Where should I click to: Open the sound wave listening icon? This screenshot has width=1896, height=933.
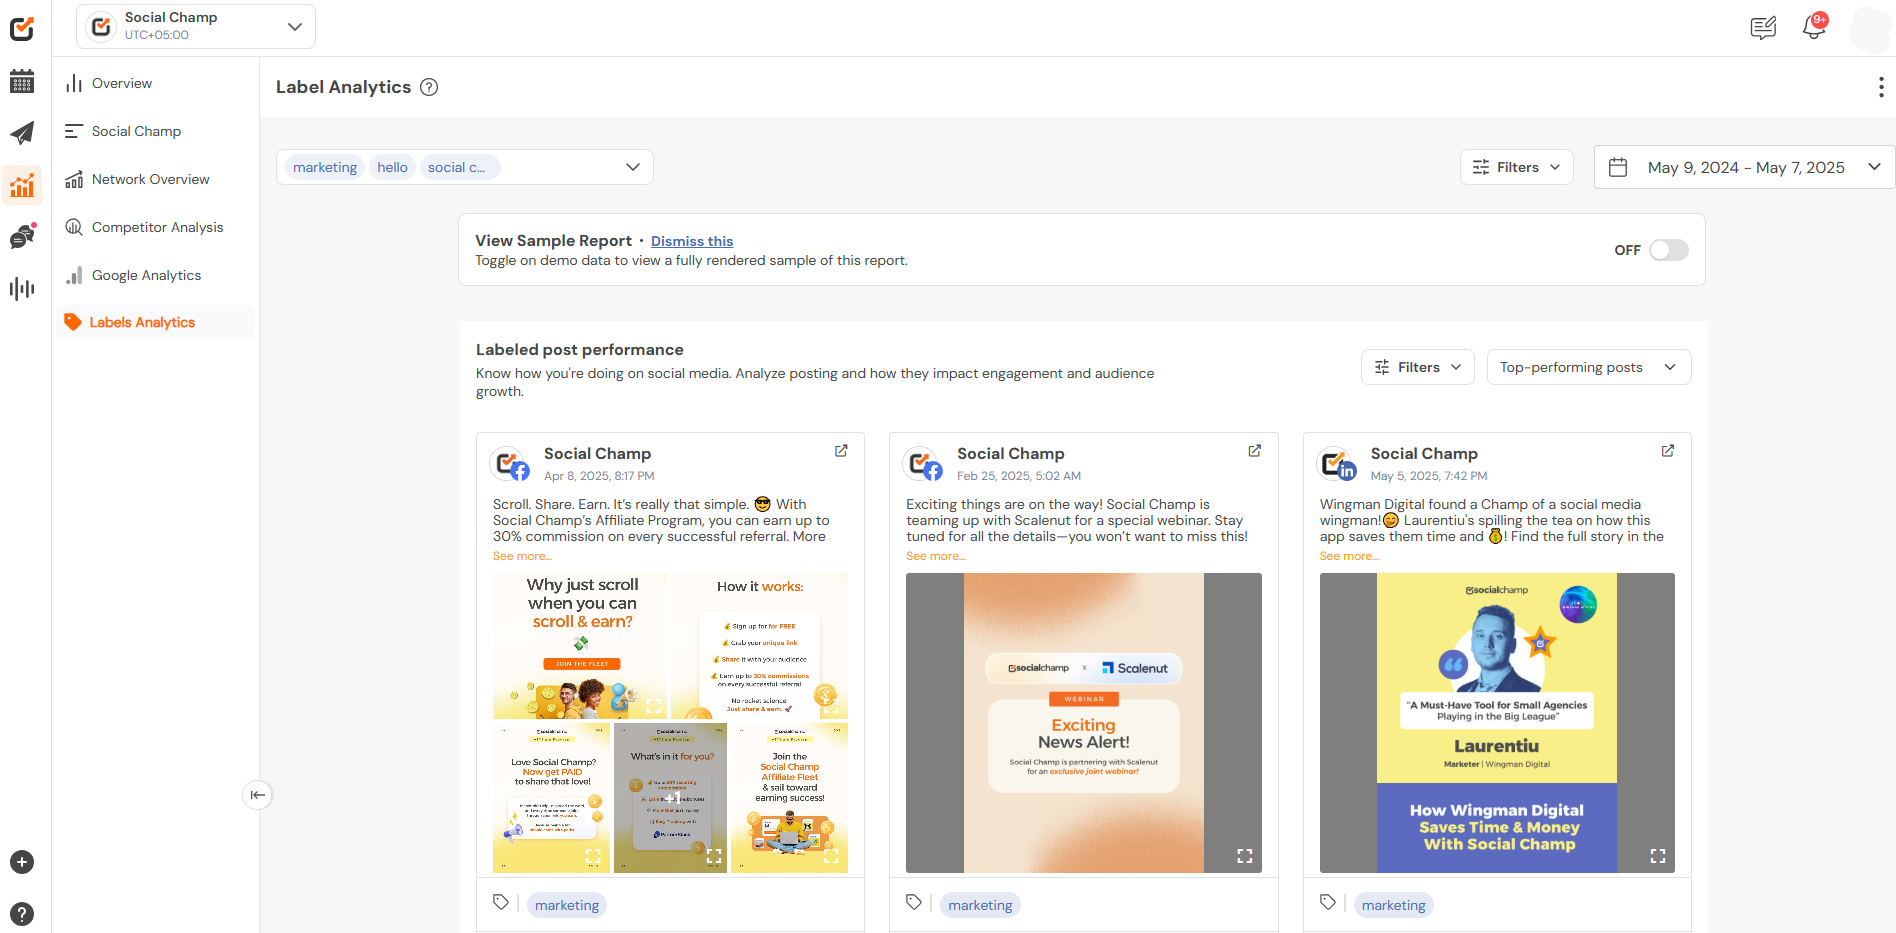pyautogui.click(x=22, y=289)
